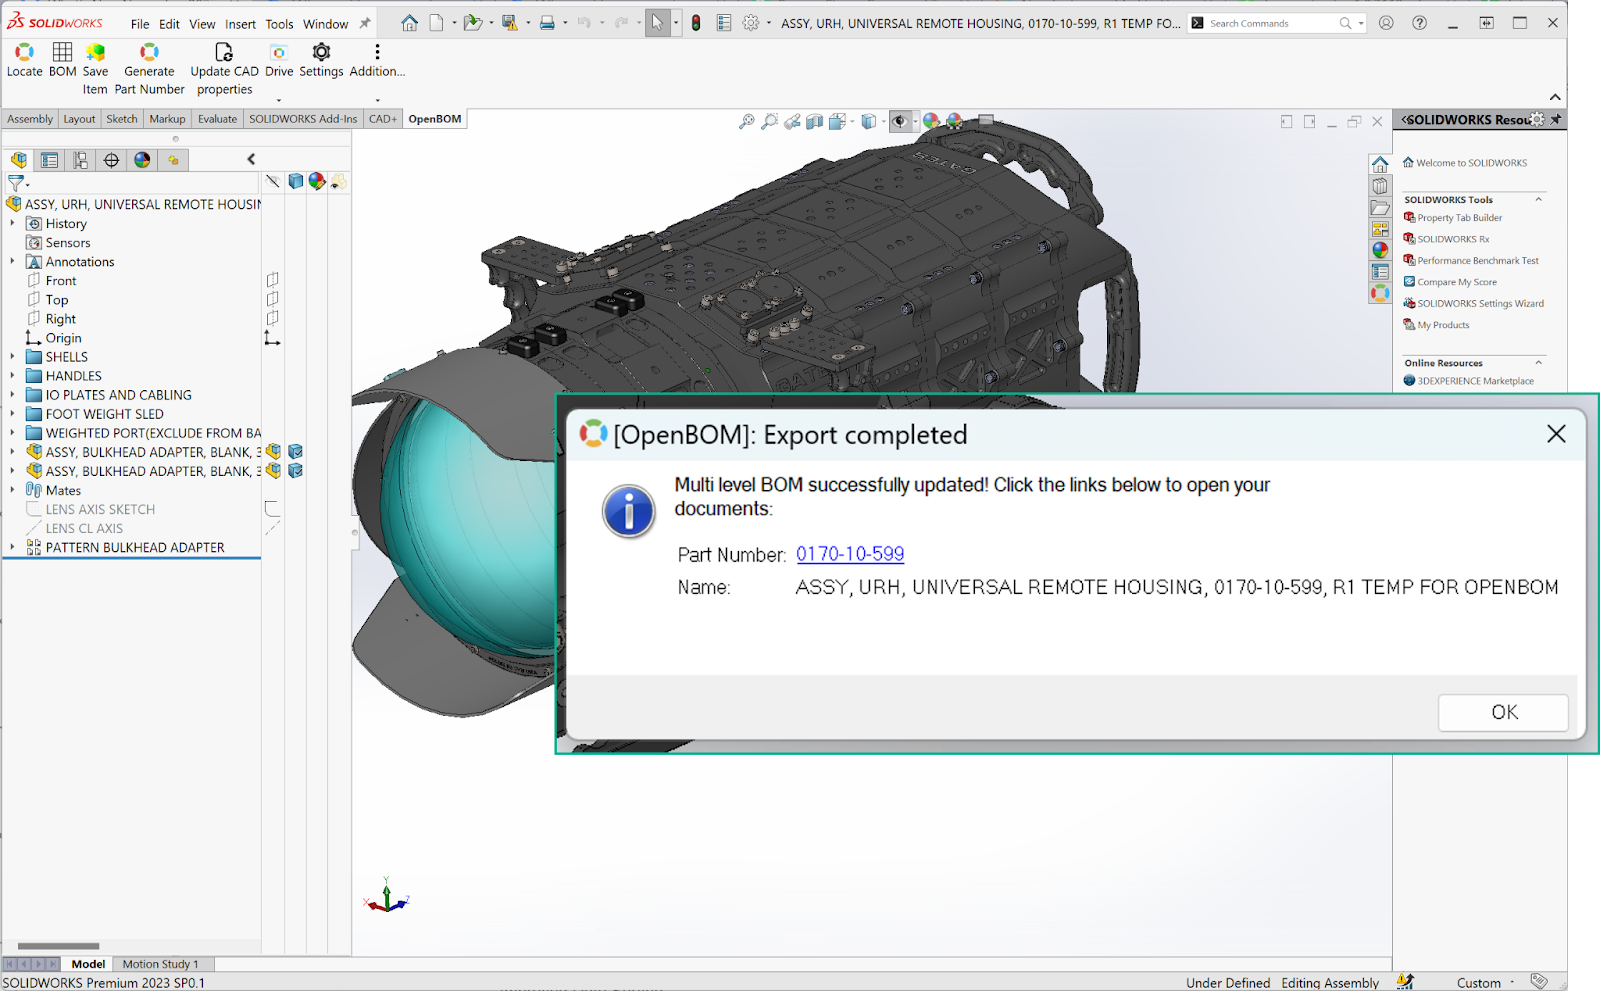Click Save Item icon in ribbon
1600x991 pixels.
[x=95, y=52]
